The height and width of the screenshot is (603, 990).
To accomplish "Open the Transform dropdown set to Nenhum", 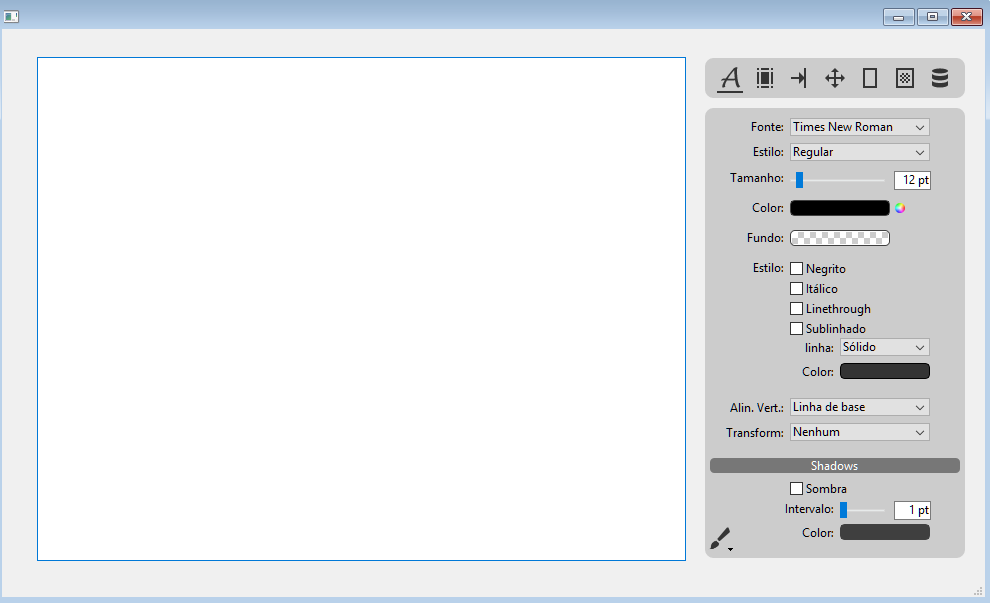I will click(859, 432).
